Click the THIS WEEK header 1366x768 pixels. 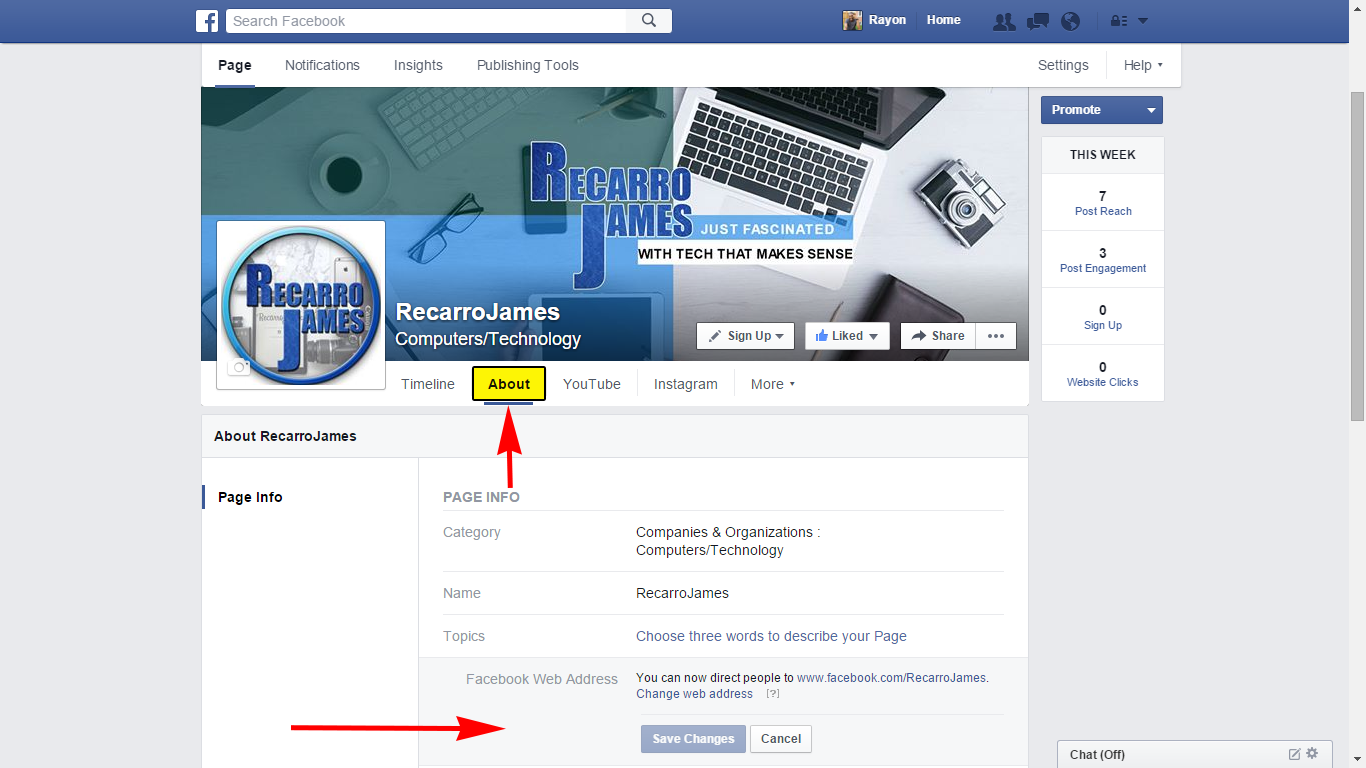click(1103, 155)
